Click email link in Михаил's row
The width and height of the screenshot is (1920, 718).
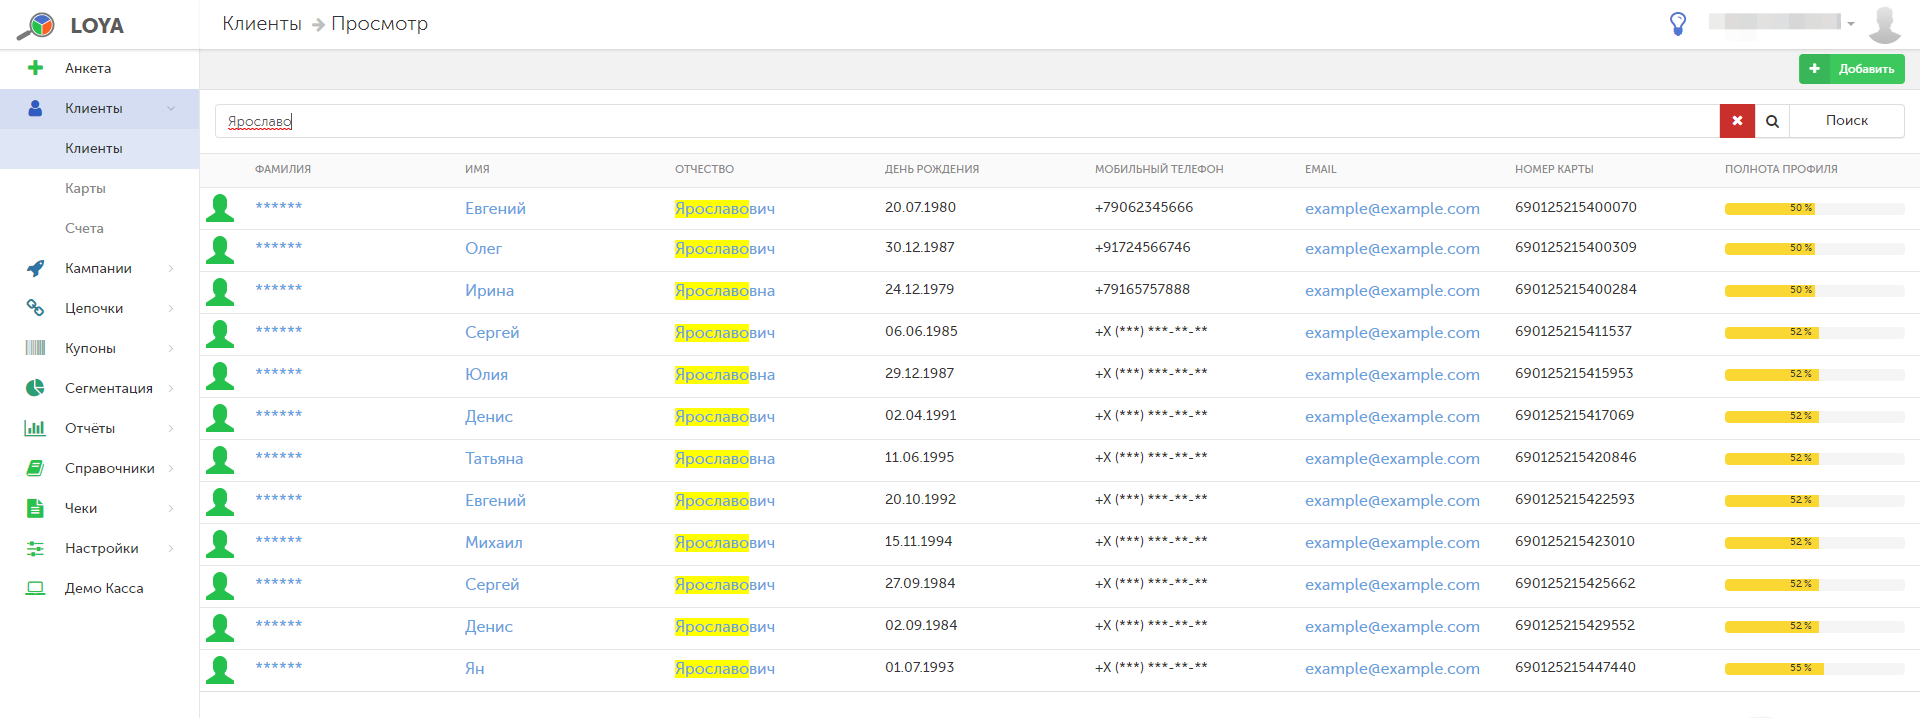[x=1392, y=542]
